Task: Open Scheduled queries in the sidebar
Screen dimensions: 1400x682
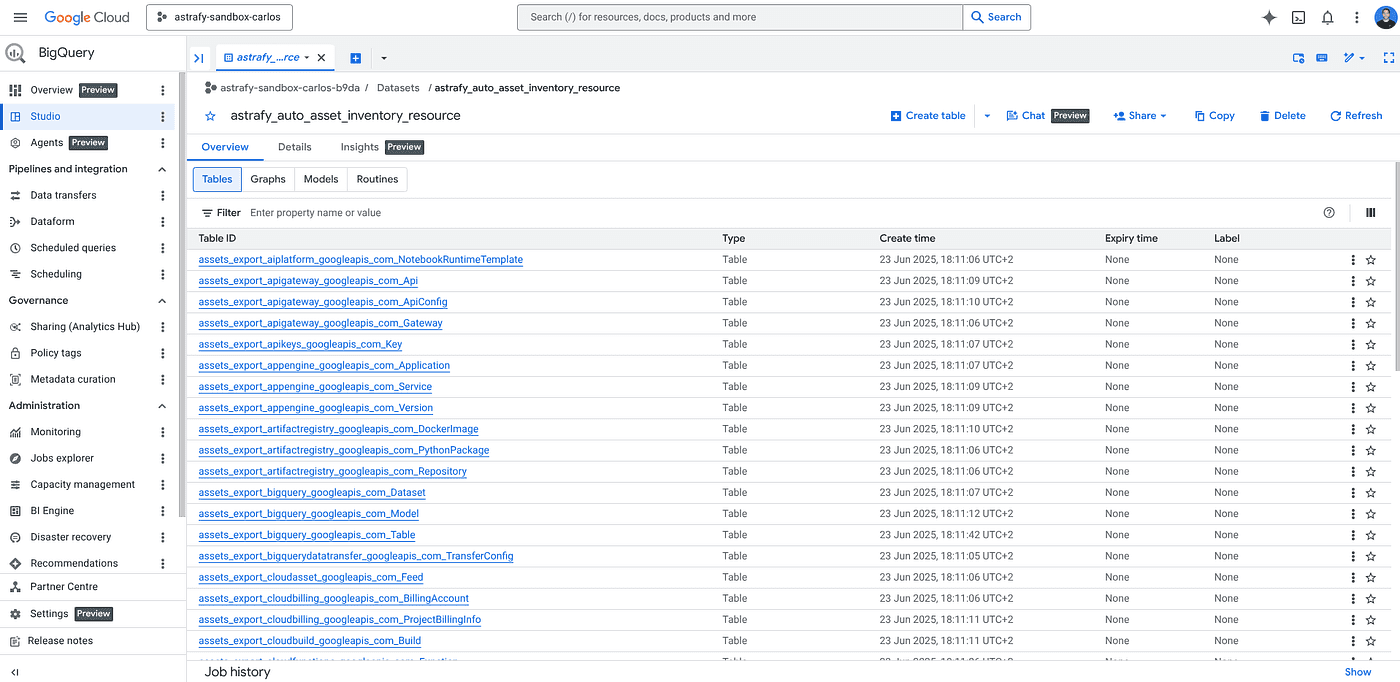Action: 73,248
